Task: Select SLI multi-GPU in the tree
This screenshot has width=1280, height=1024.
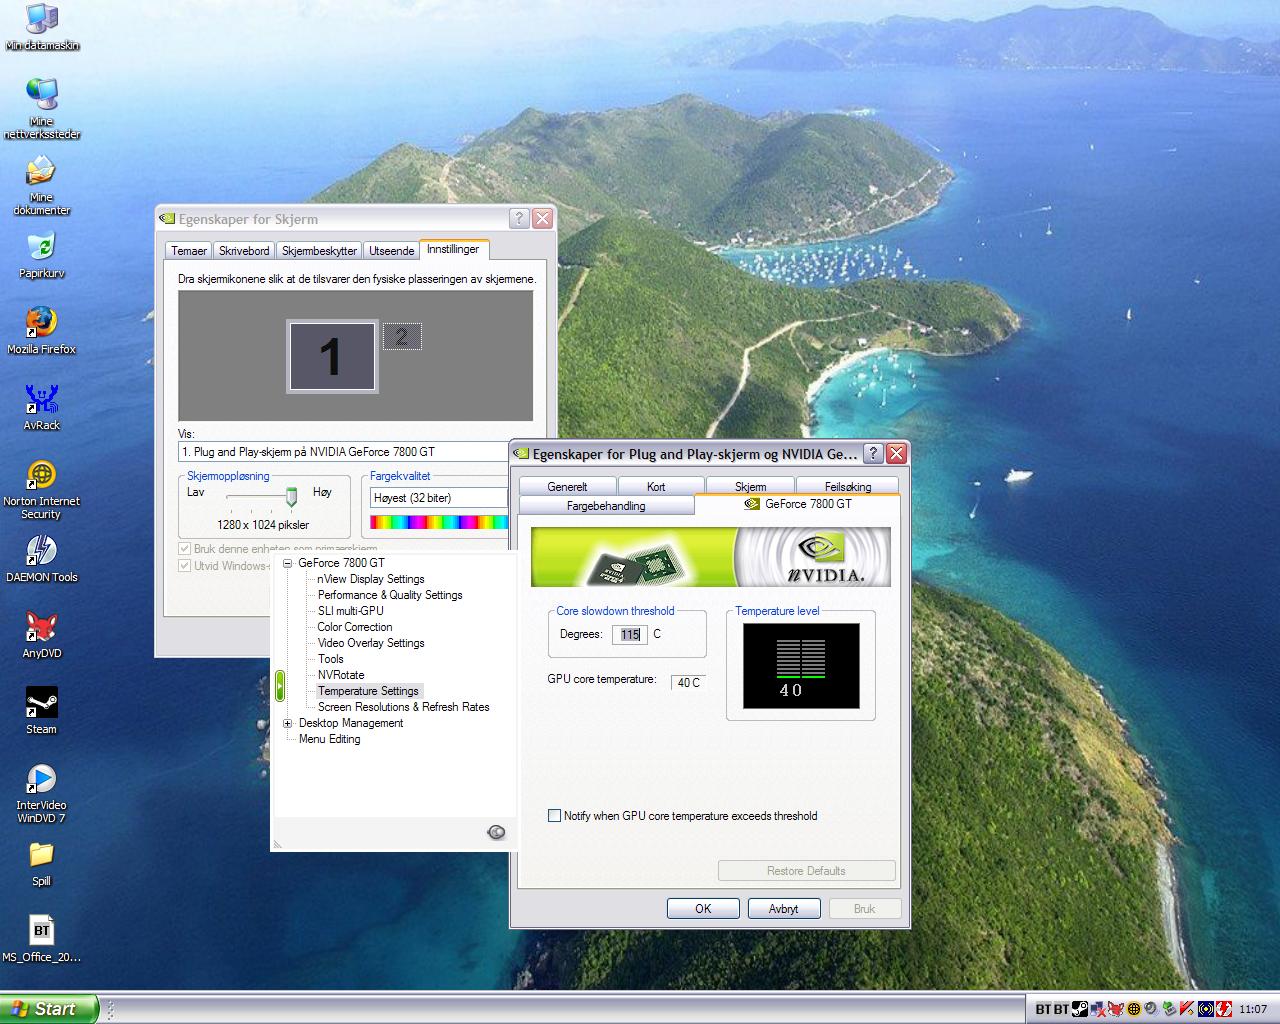Action: [351, 611]
